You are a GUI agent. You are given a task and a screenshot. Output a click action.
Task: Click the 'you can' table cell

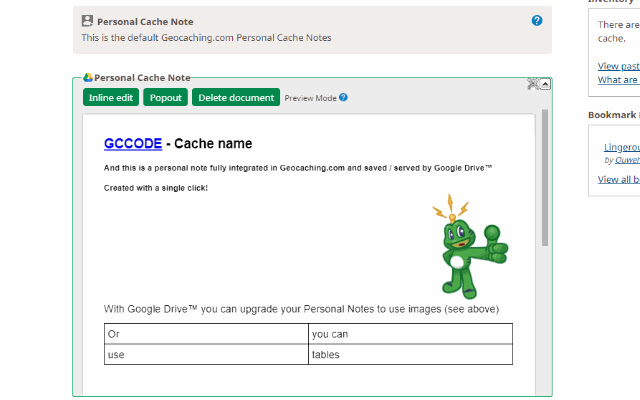point(410,334)
